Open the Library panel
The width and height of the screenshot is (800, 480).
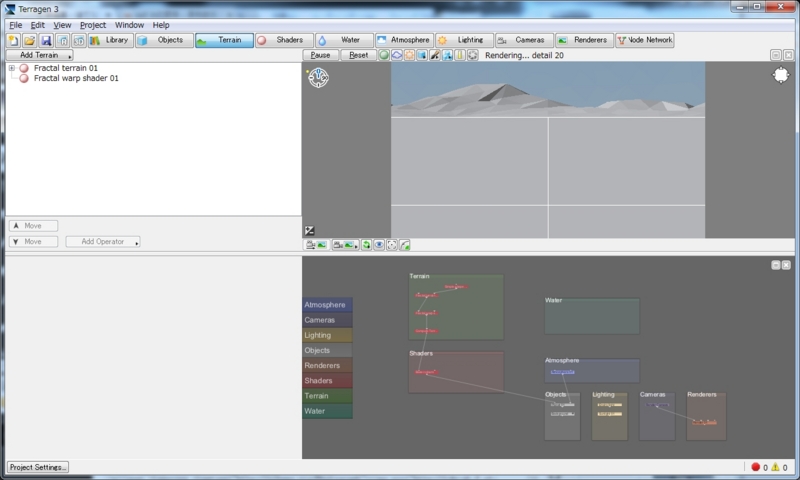coord(111,40)
